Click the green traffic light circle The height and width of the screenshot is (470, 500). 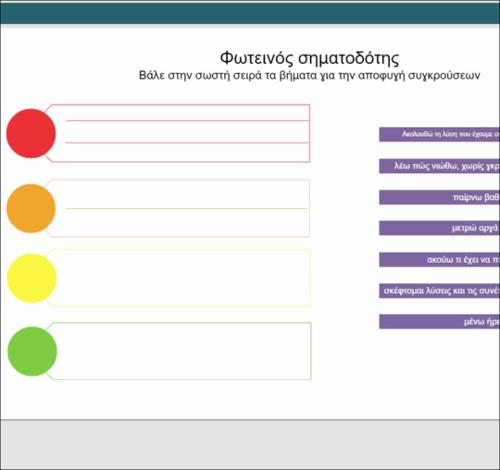32,351
